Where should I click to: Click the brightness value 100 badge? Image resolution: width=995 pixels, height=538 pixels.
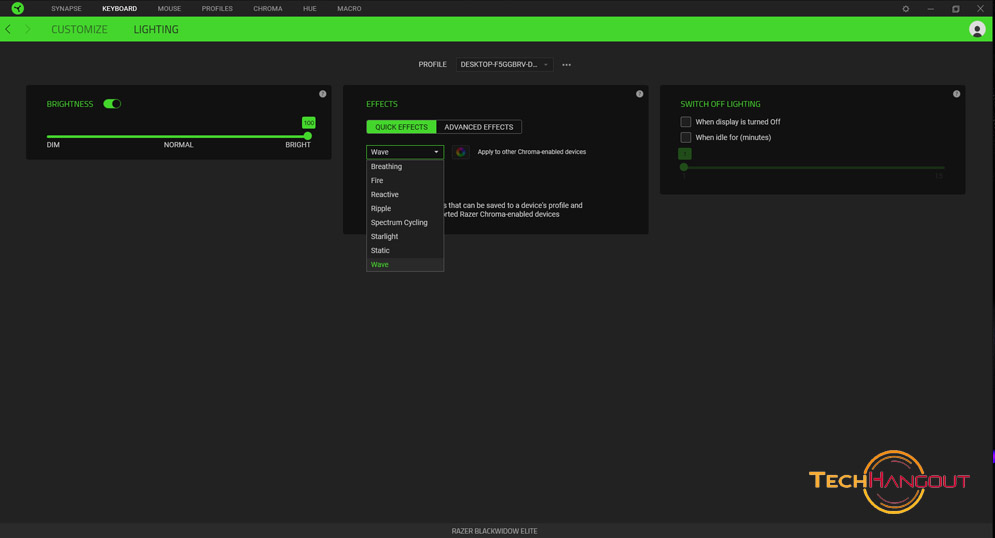pyautogui.click(x=308, y=122)
